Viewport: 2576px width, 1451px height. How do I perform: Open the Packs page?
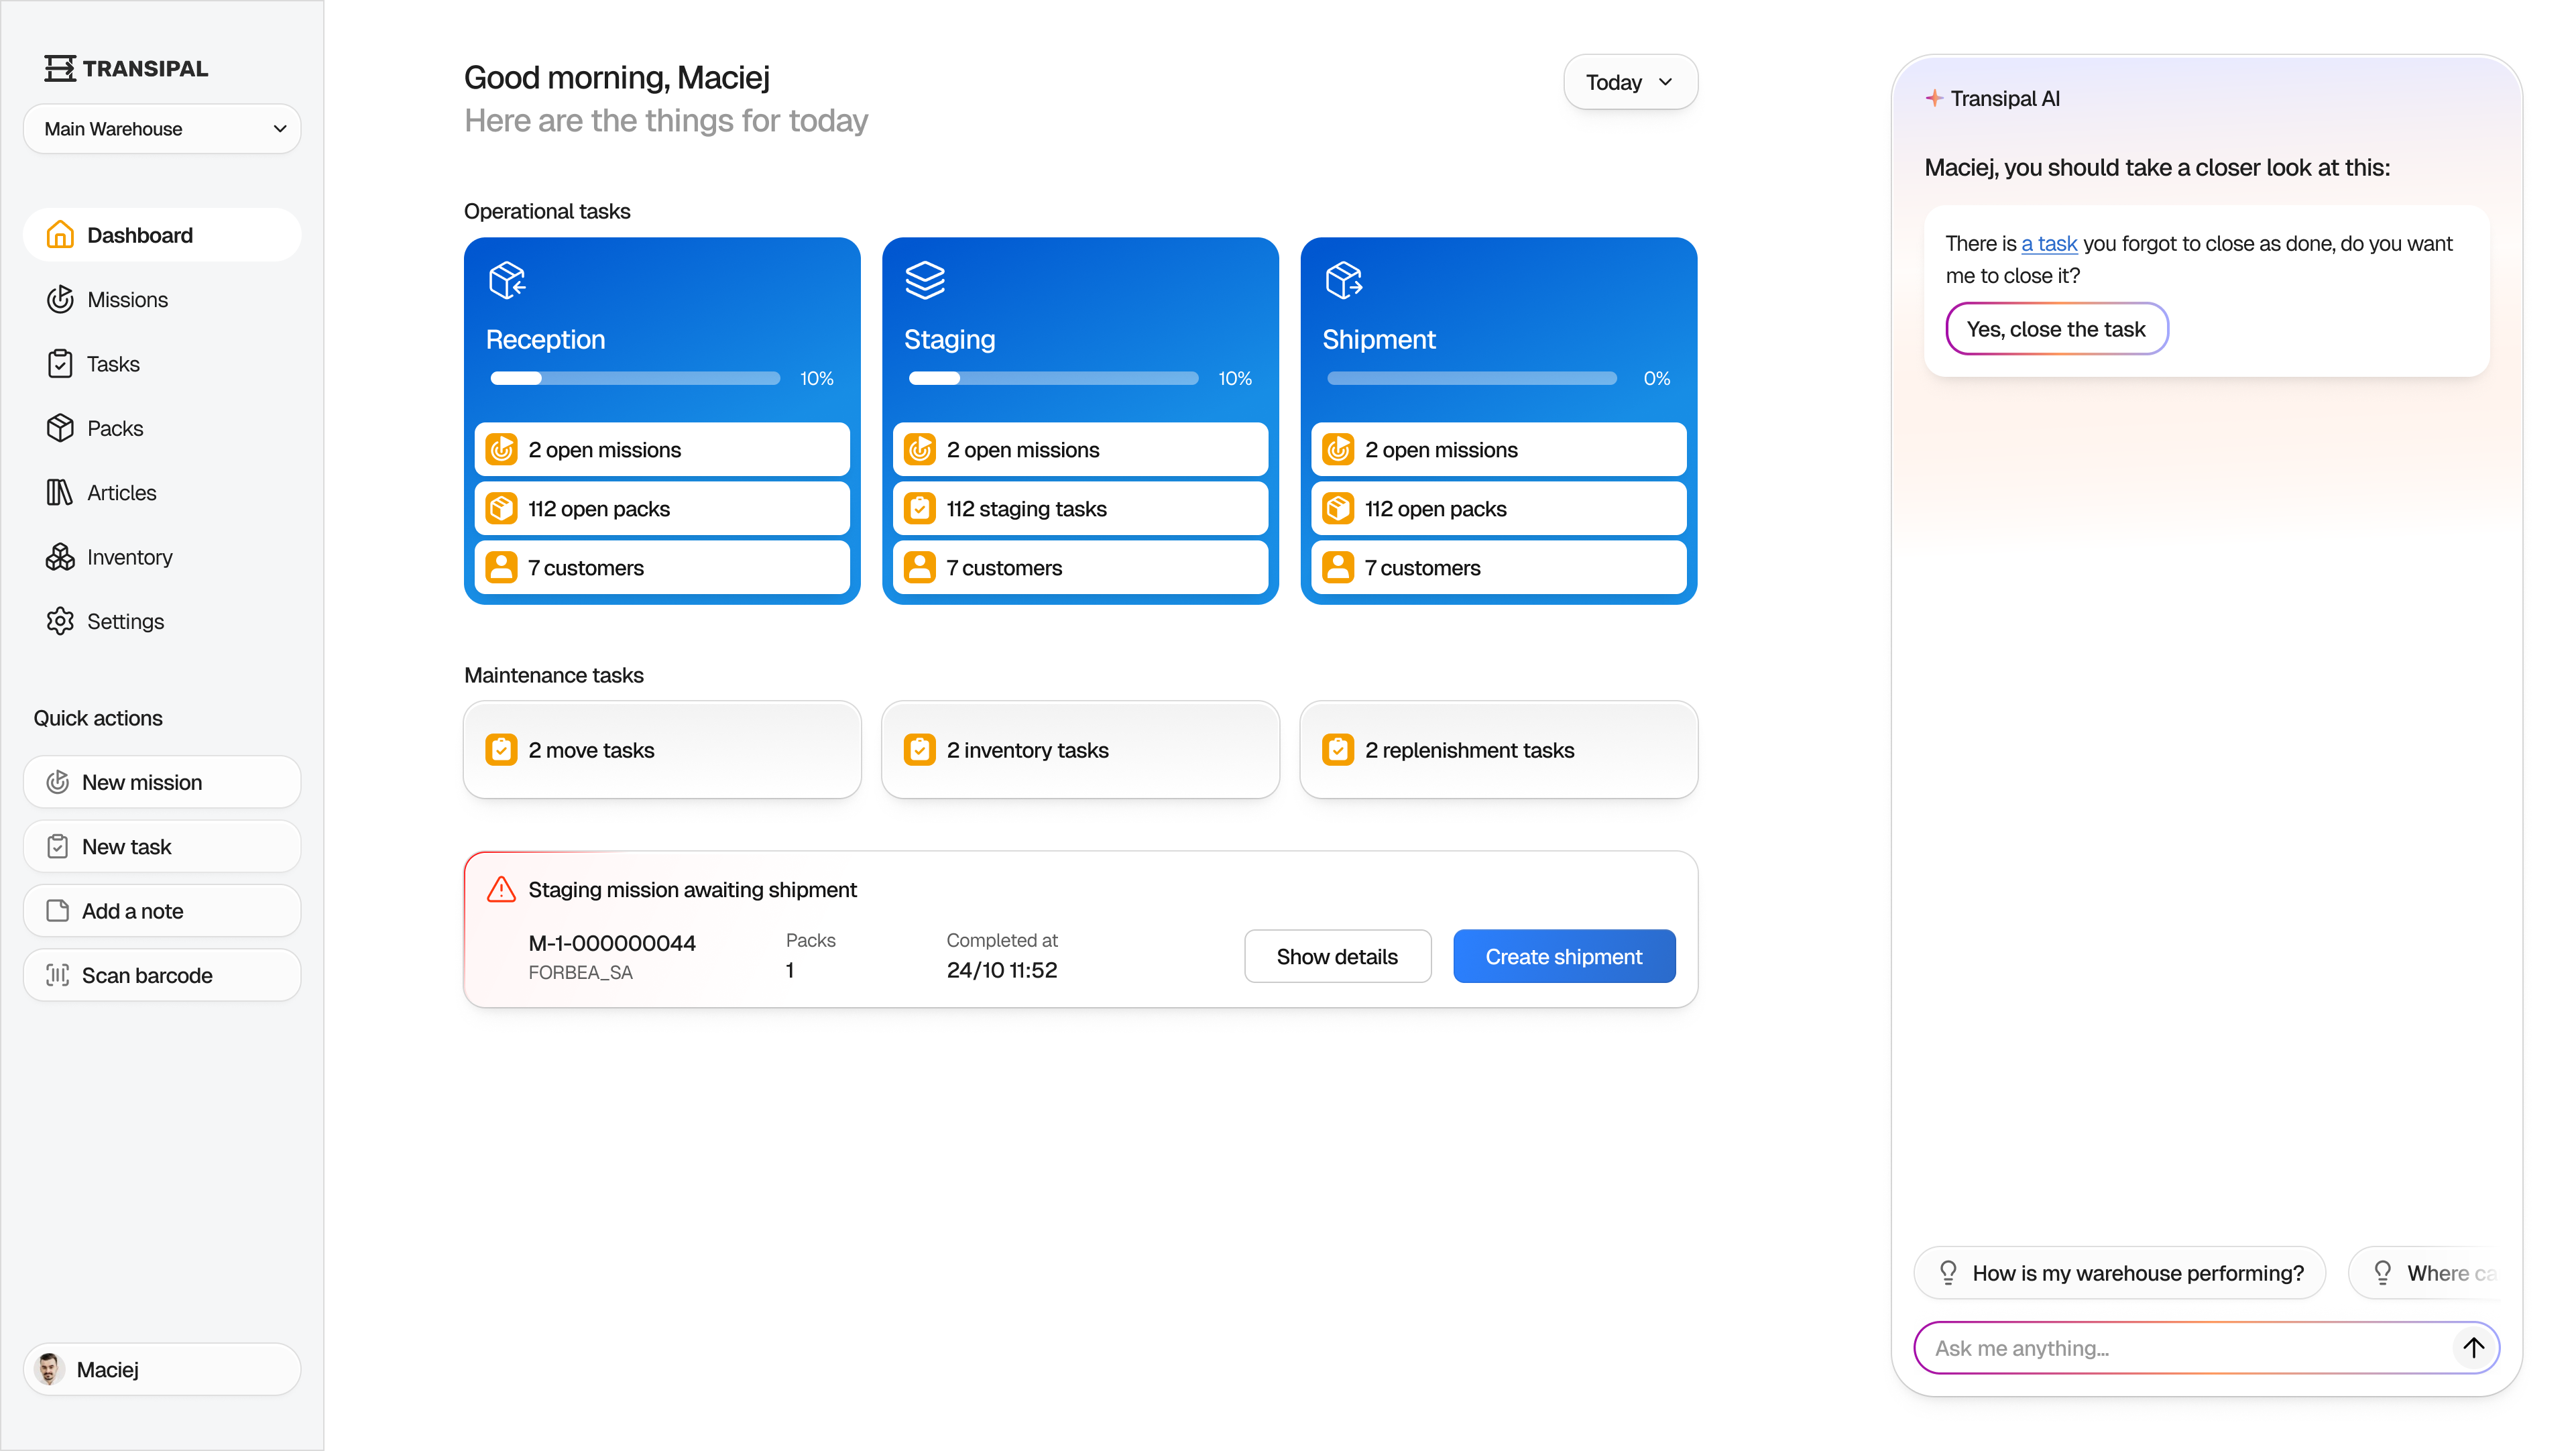coord(162,428)
